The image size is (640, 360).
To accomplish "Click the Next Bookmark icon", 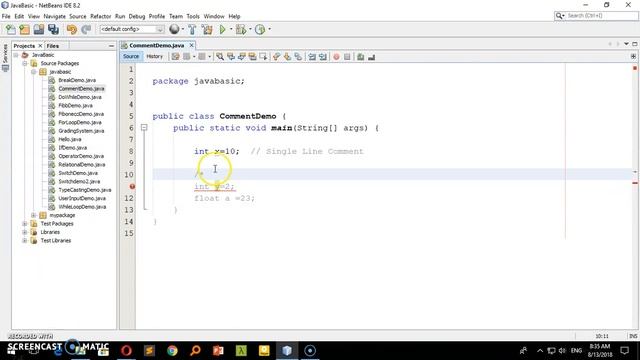I will [287, 57].
